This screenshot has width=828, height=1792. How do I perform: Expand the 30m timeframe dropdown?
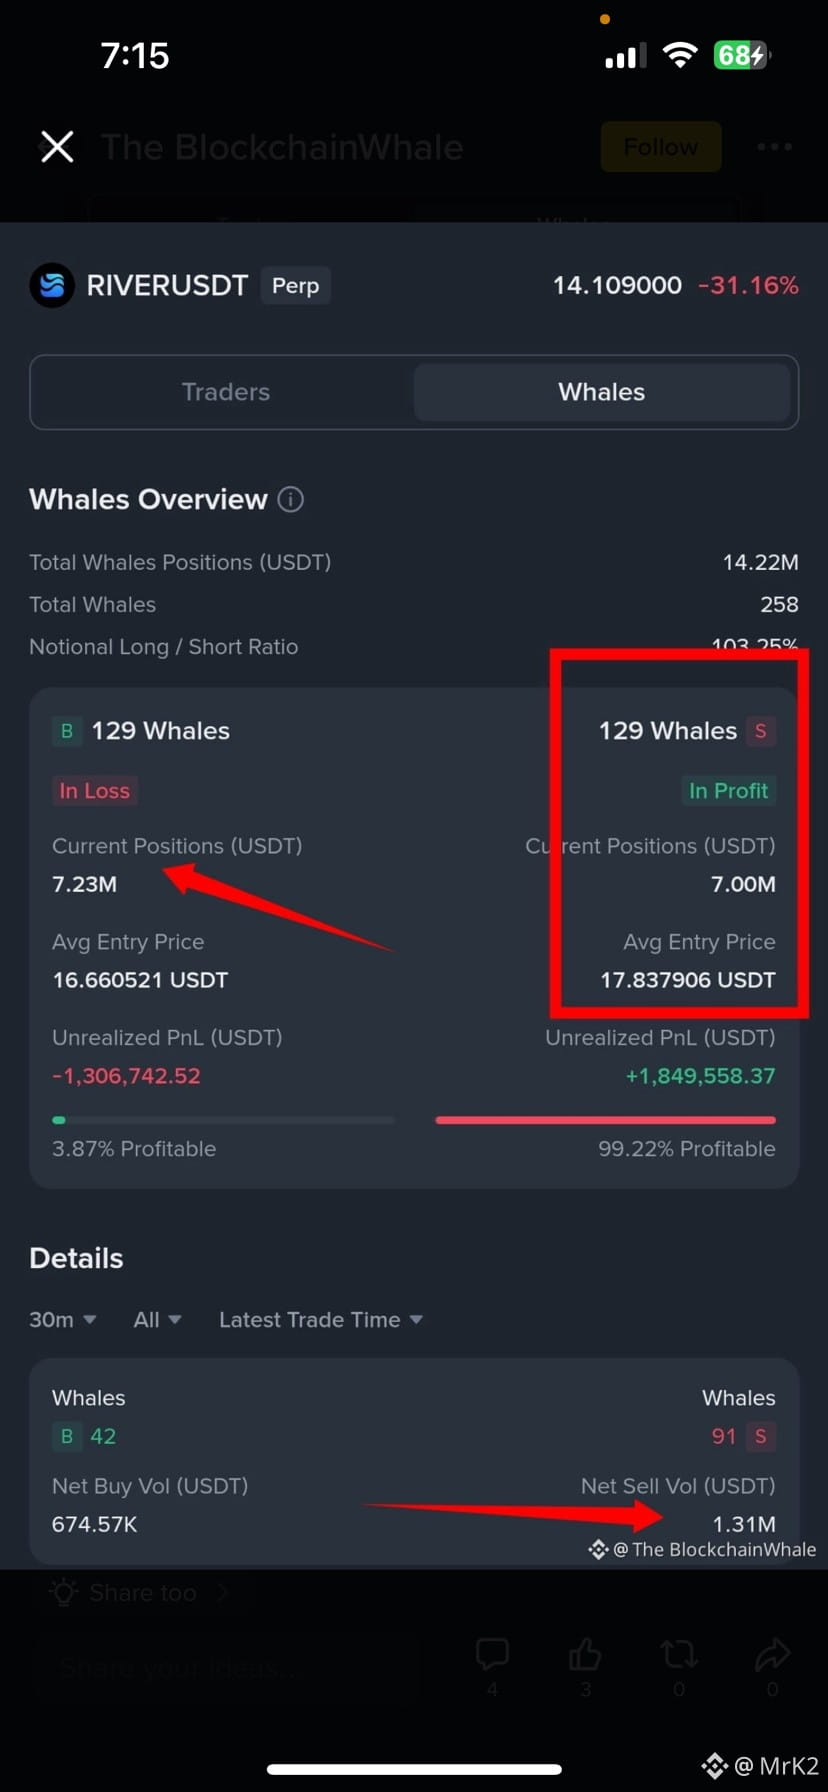[x=62, y=1320]
